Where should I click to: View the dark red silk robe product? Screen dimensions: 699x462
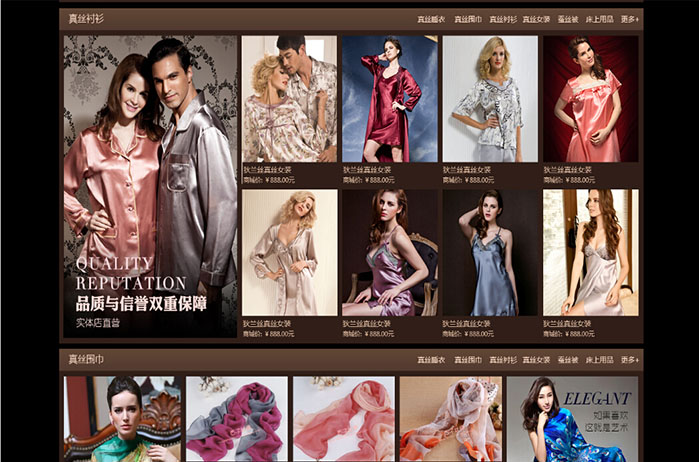390,99
